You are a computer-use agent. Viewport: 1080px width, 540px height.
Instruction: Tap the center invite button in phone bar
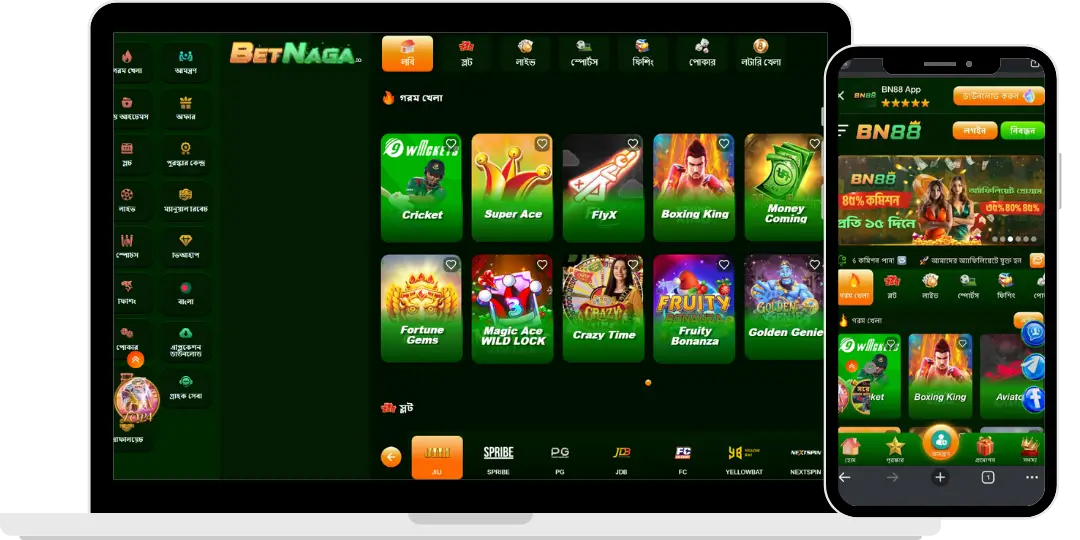940,443
